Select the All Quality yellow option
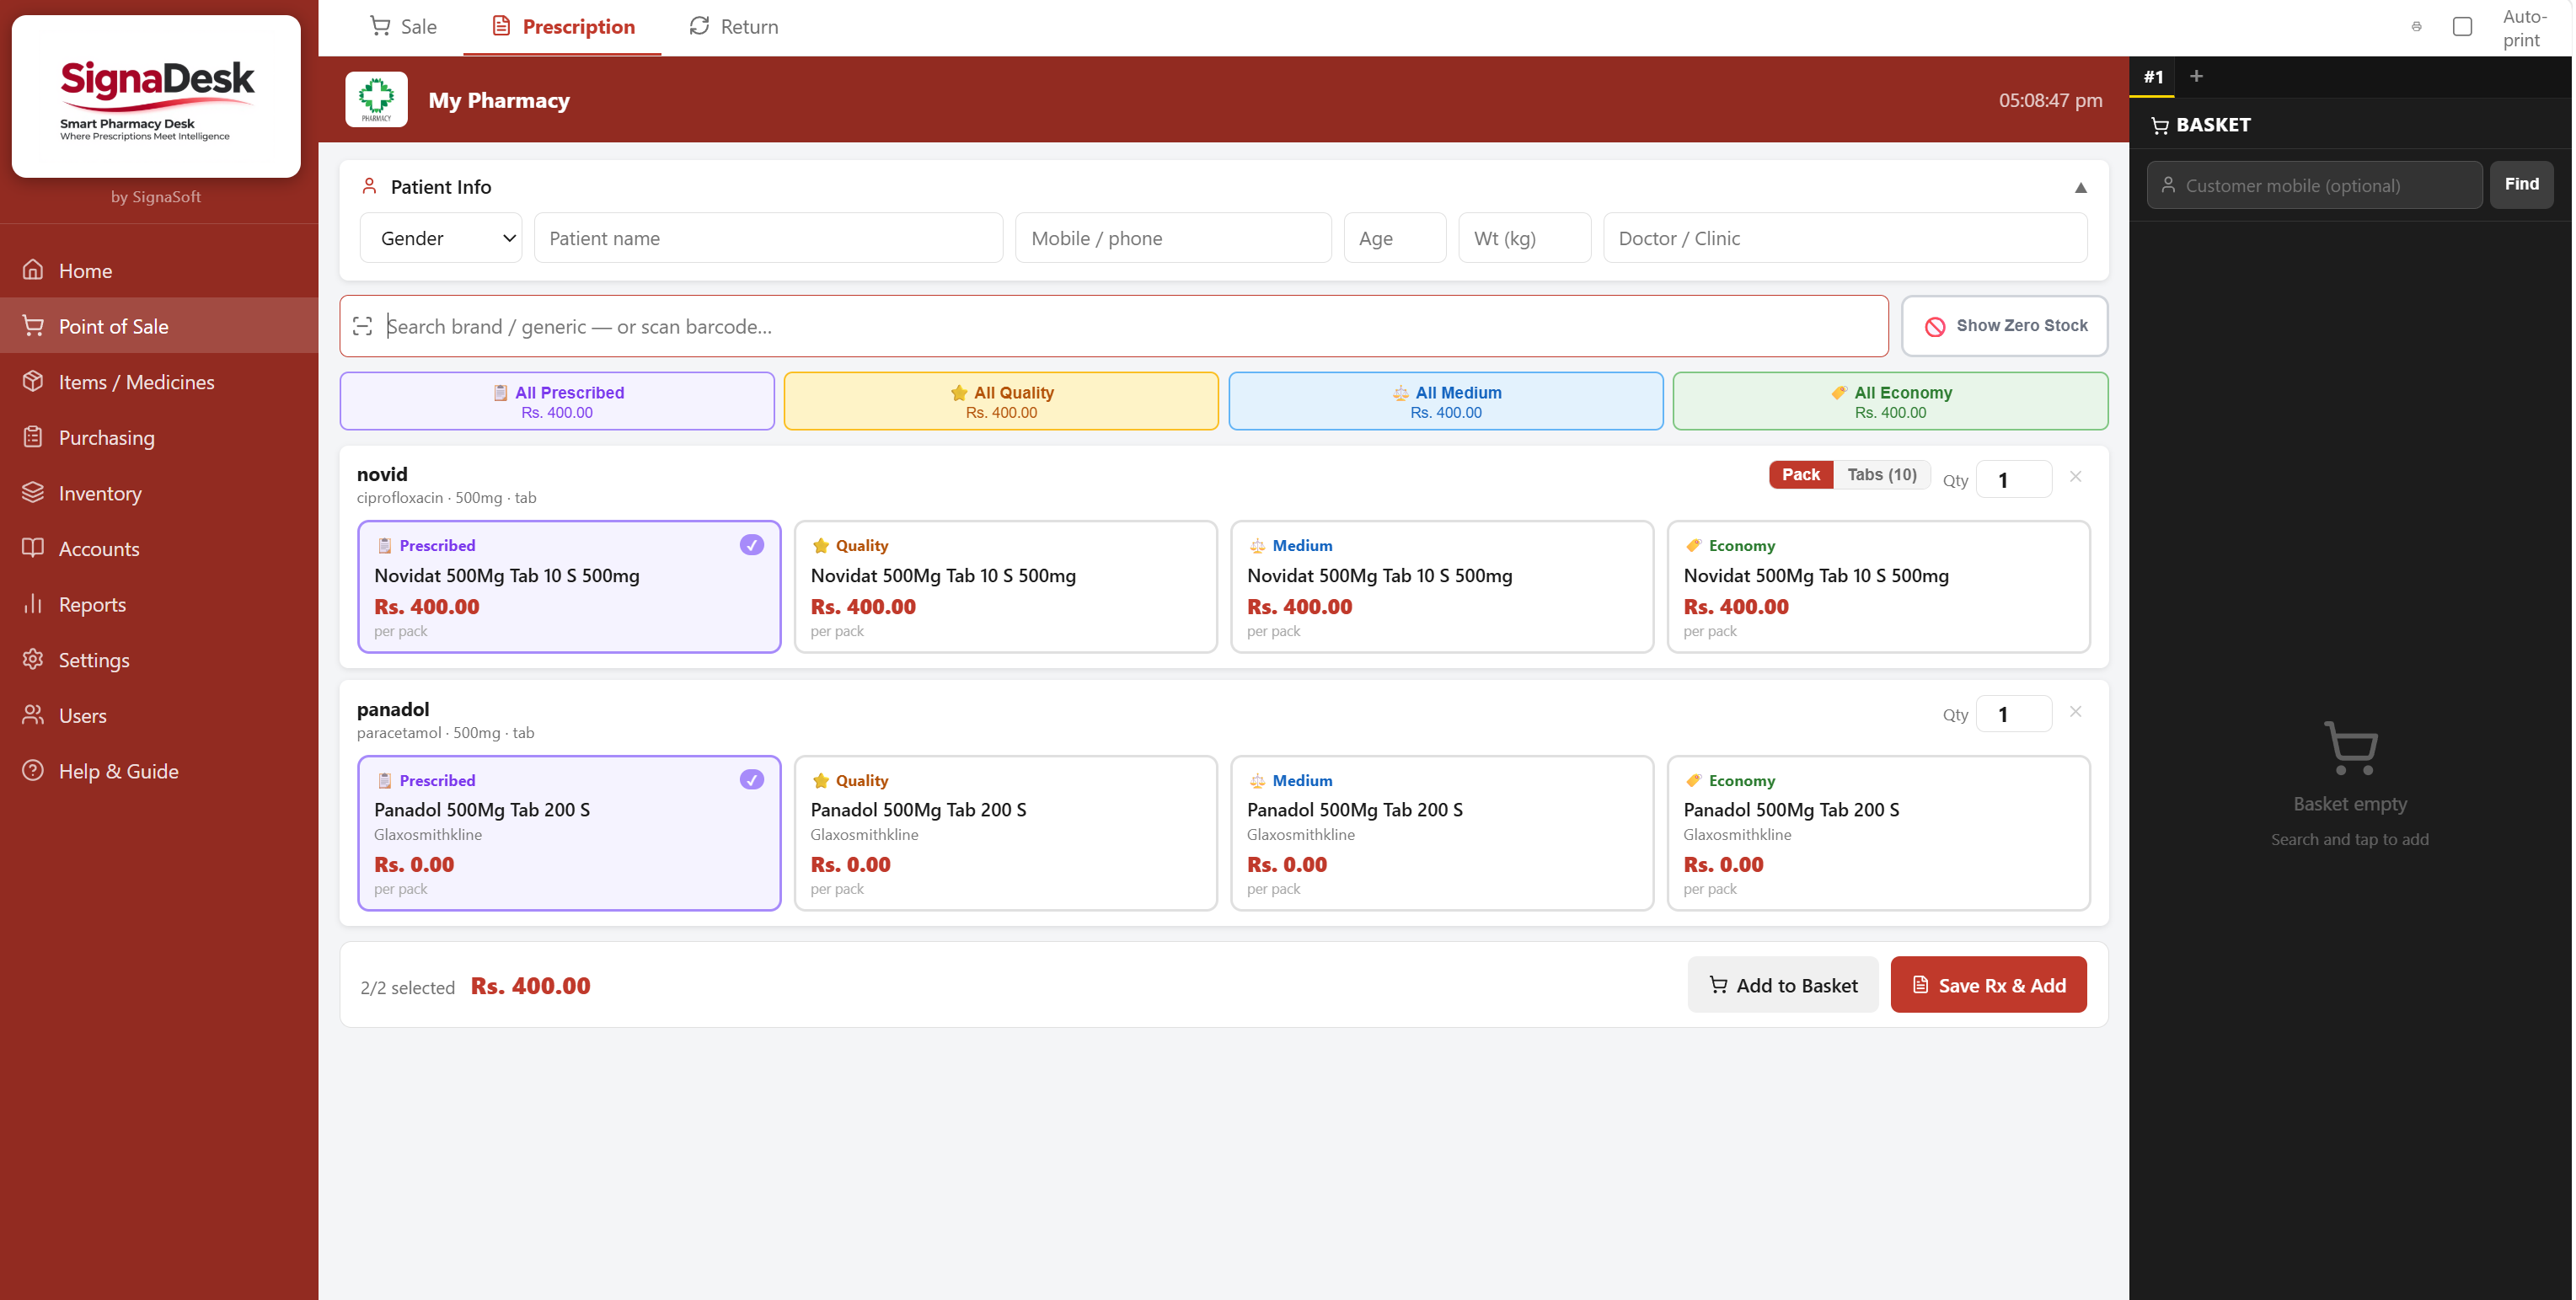The image size is (2576, 1300). [x=1000, y=401]
